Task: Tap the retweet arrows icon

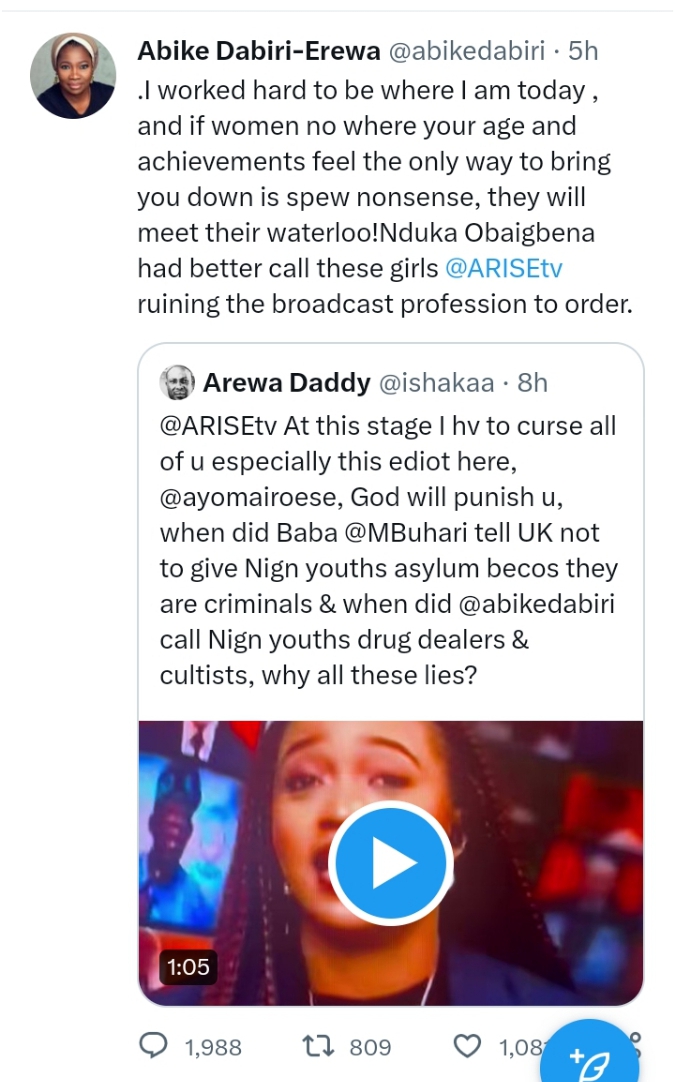Action: (x=317, y=1046)
